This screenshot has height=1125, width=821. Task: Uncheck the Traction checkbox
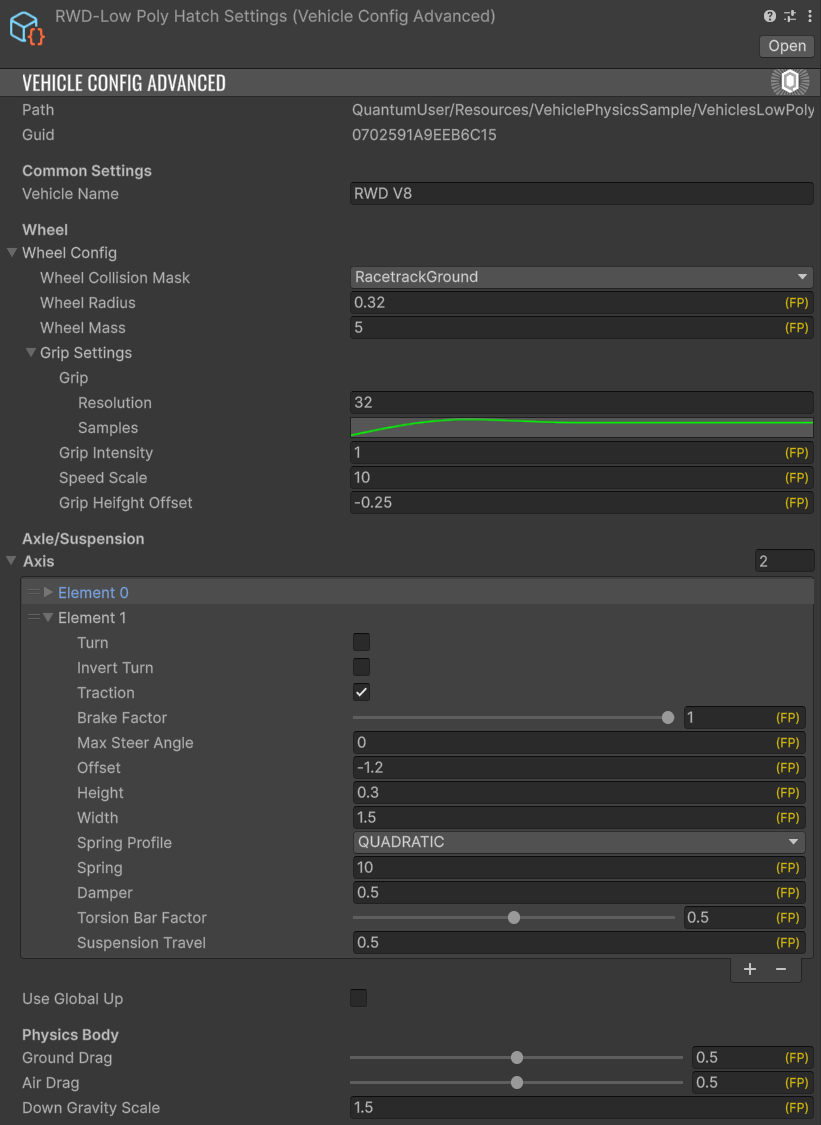tap(362, 692)
